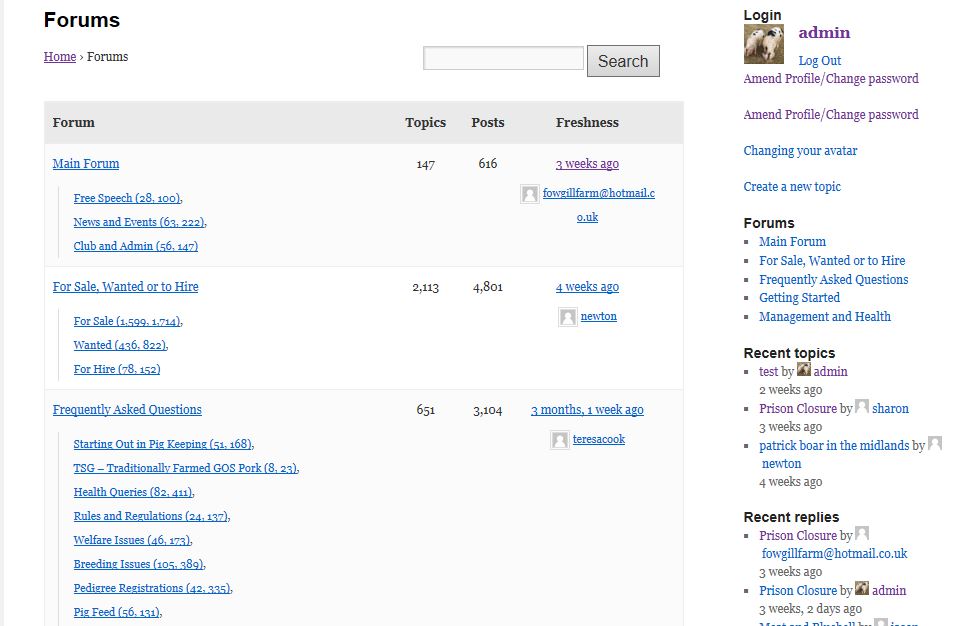Click the Log Out link
The width and height of the screenshot is (976, 626).
(819, 61)
